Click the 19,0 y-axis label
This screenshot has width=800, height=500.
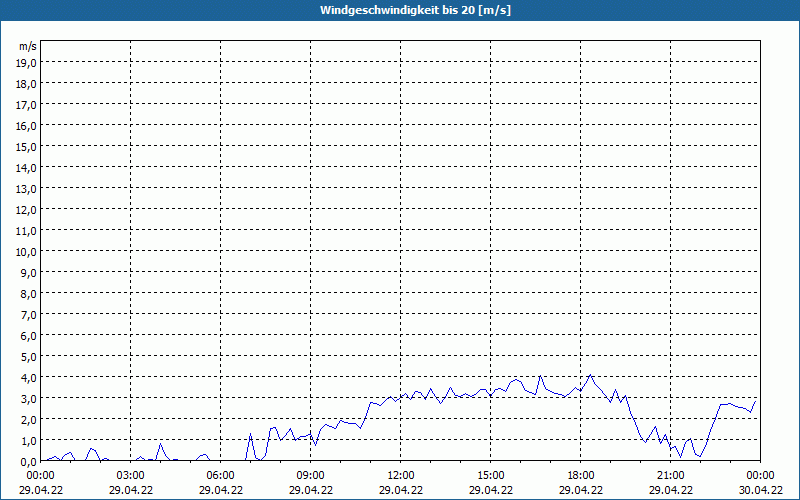tap(28, 63)
